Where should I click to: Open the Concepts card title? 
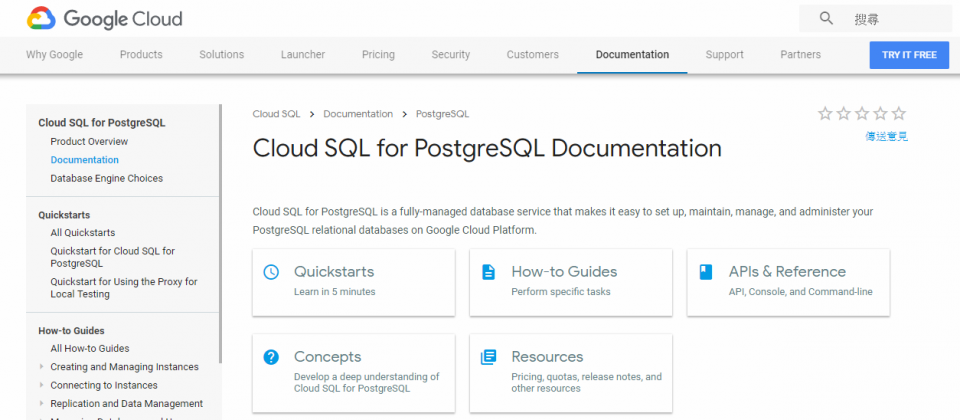328,357
